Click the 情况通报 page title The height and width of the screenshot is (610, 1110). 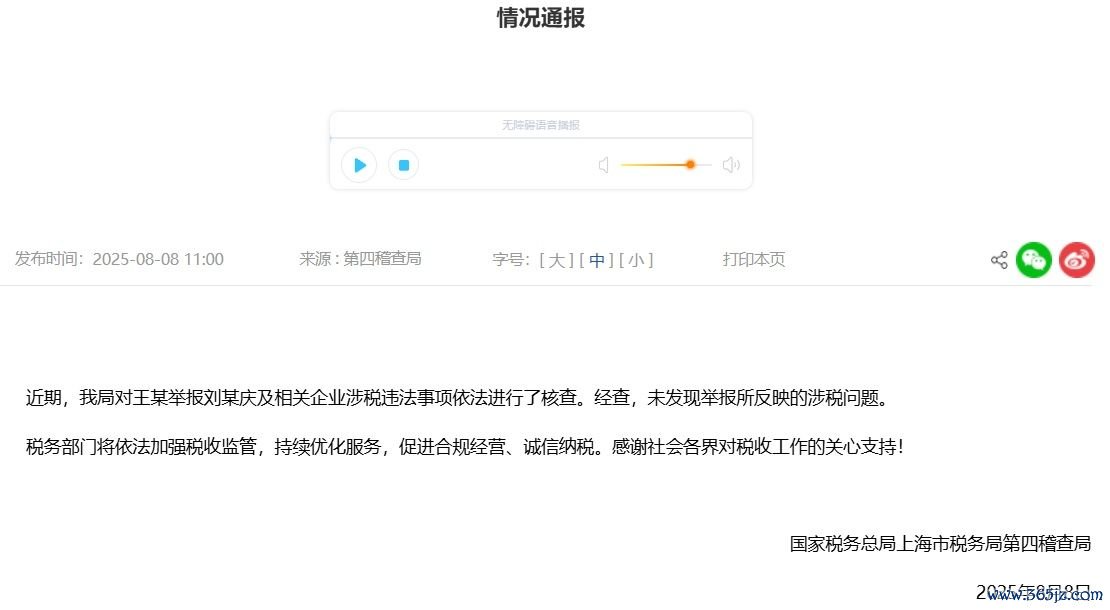541,18
